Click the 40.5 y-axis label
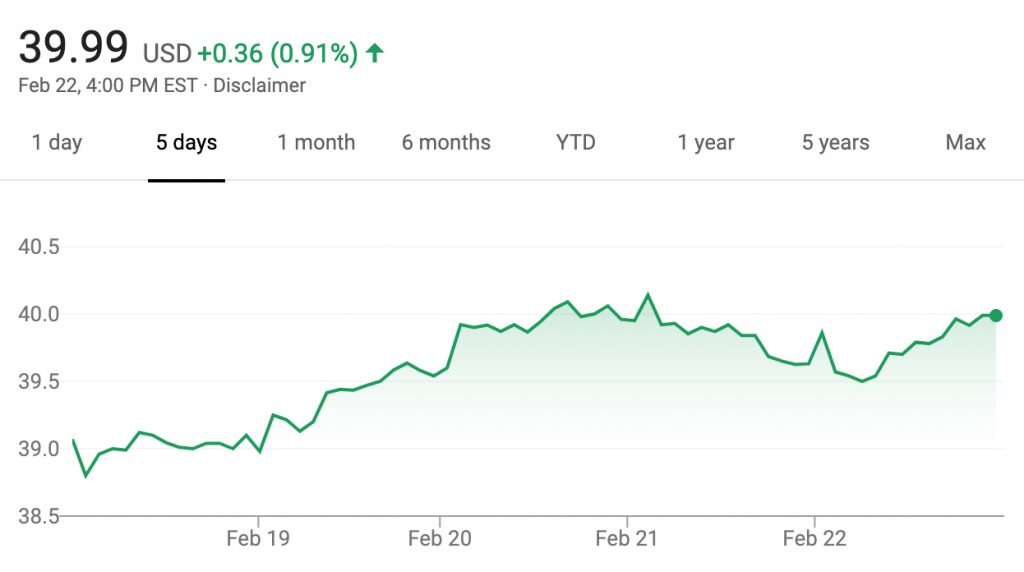The image size is (1024, 572). coord(39,247)
